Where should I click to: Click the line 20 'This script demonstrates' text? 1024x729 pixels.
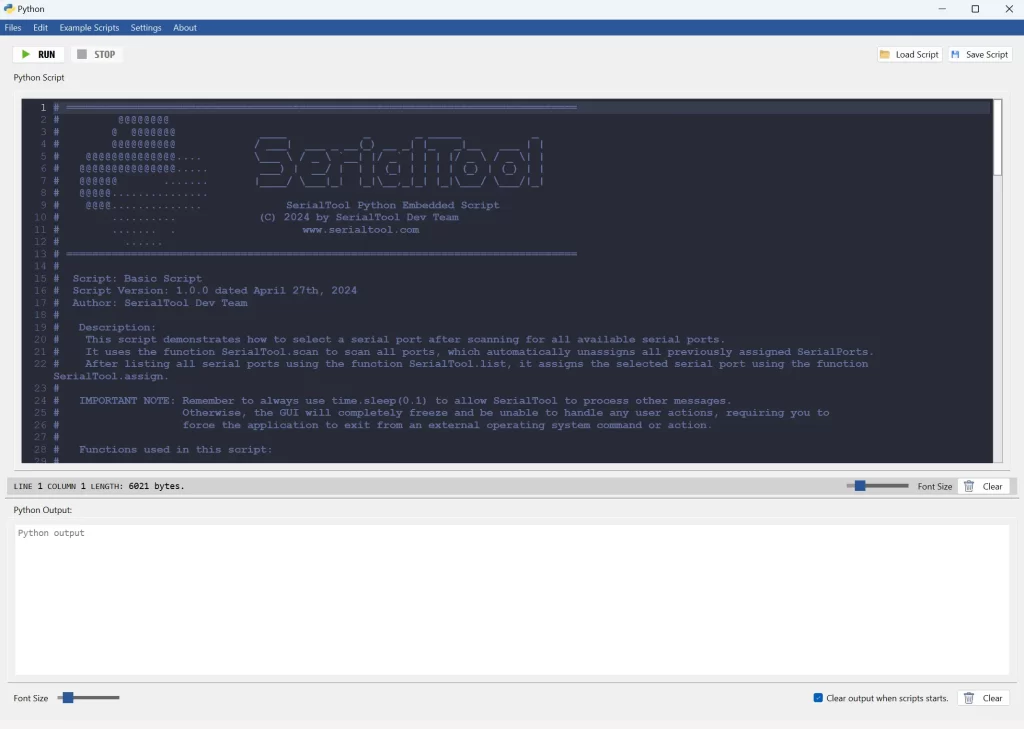pyautogui.click(x=405, y=339)
